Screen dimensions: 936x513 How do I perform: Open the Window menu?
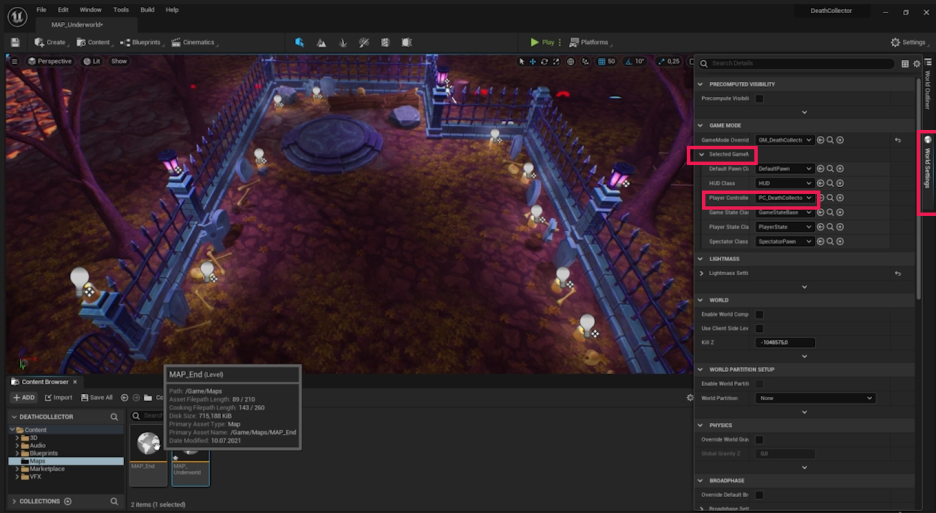pos(90,10)
